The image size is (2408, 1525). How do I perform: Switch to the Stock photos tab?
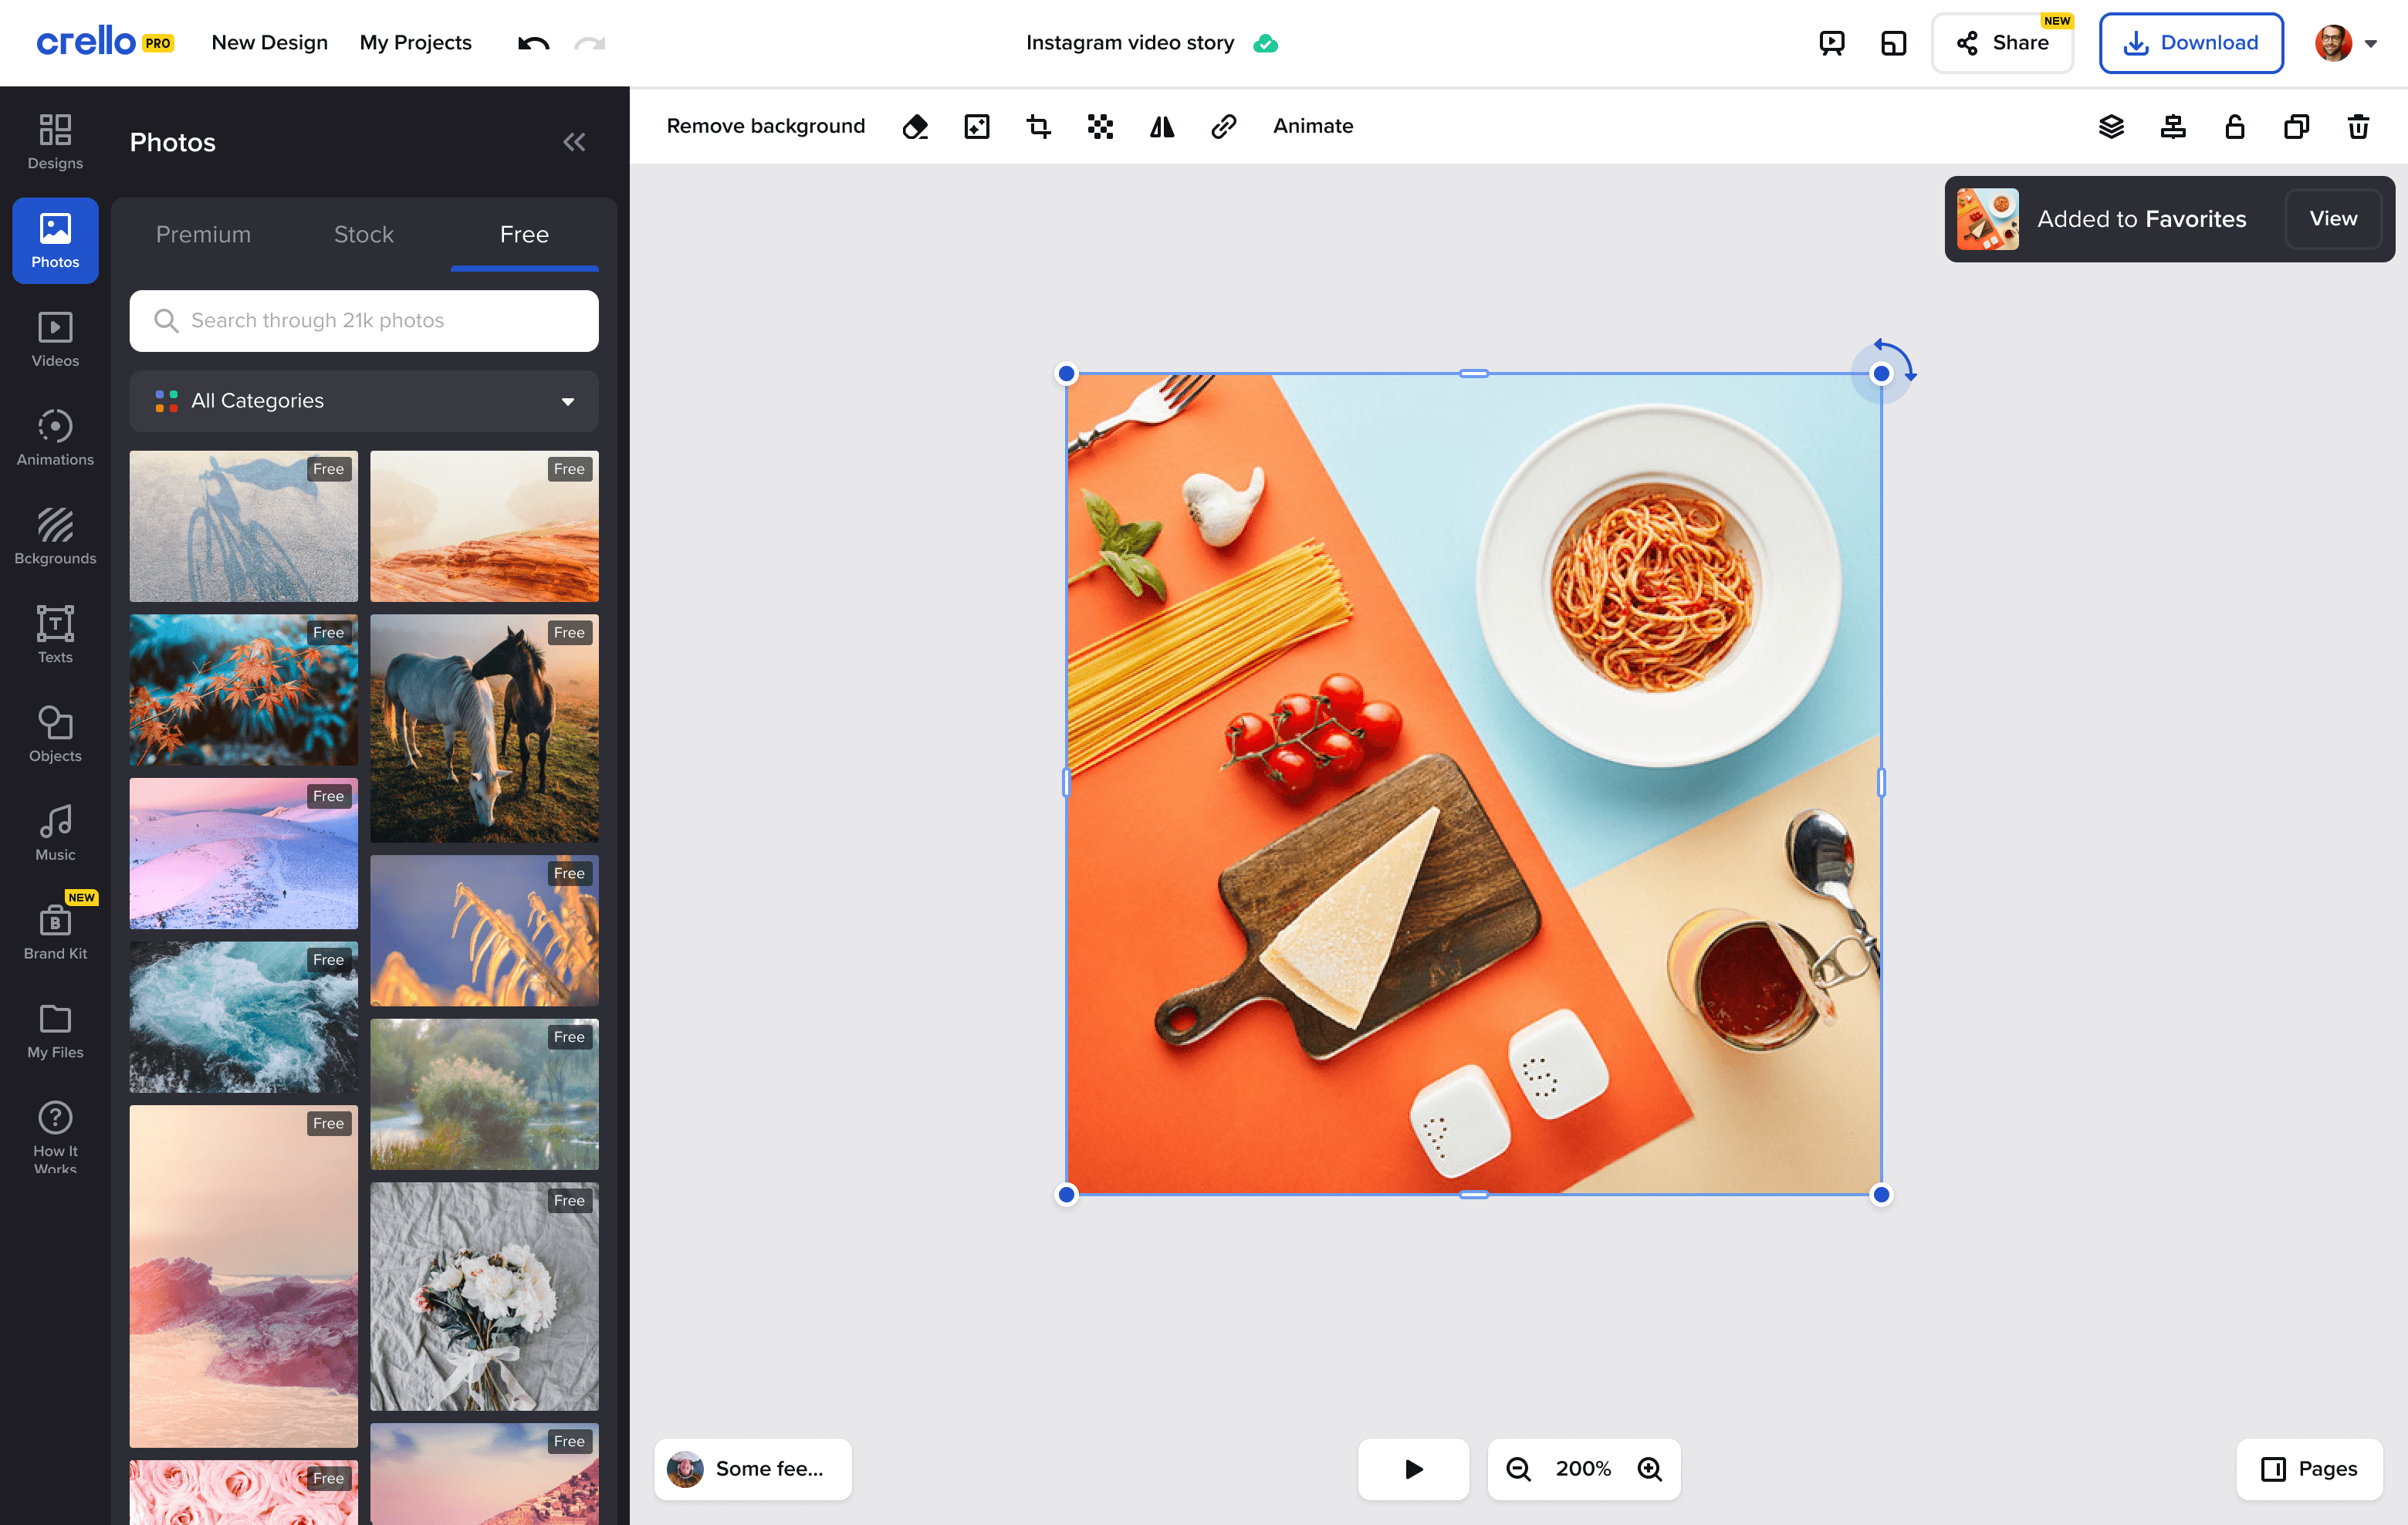363,234
